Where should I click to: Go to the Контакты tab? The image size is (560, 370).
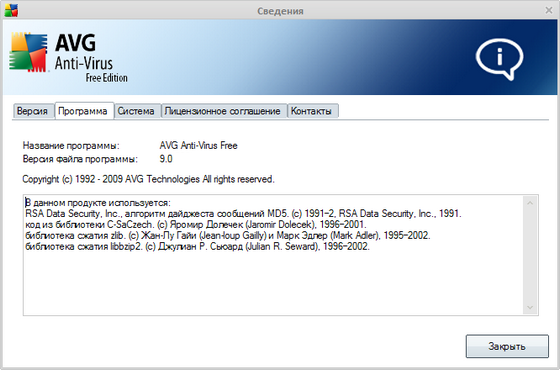[x=313, y=111]
